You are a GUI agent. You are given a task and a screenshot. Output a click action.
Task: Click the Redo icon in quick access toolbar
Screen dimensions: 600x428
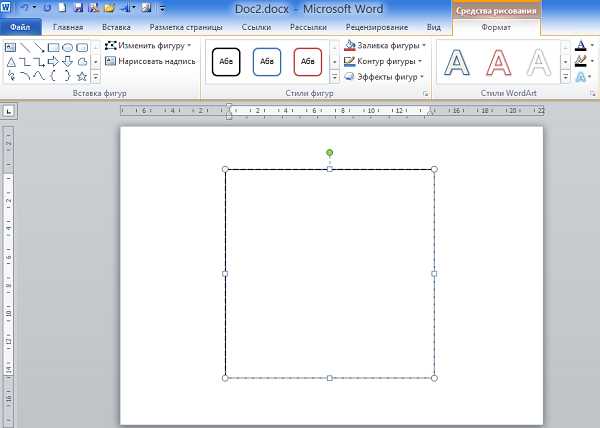[47, 8]
